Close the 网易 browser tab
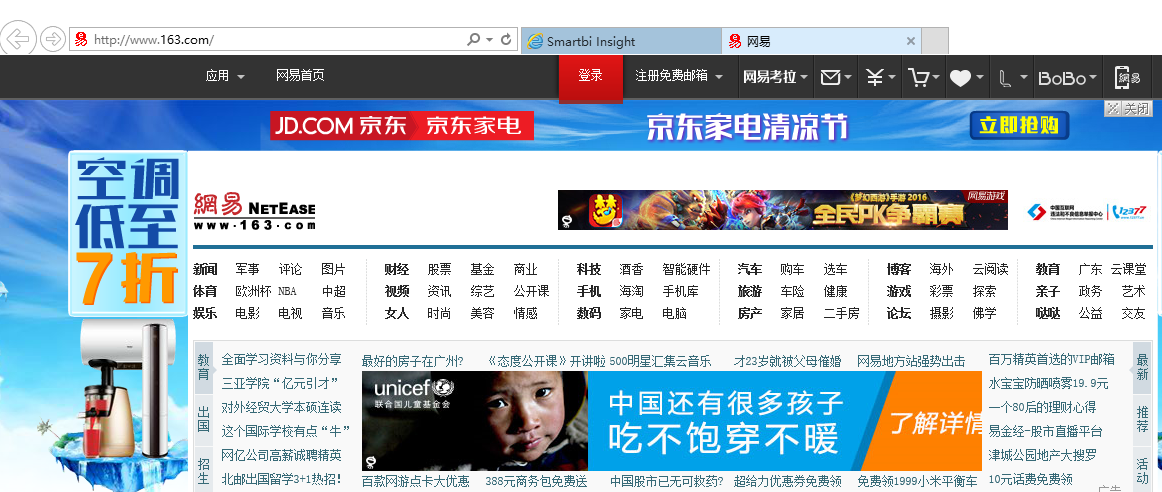This screenshot has width=1162, height=492. [911, 41]
